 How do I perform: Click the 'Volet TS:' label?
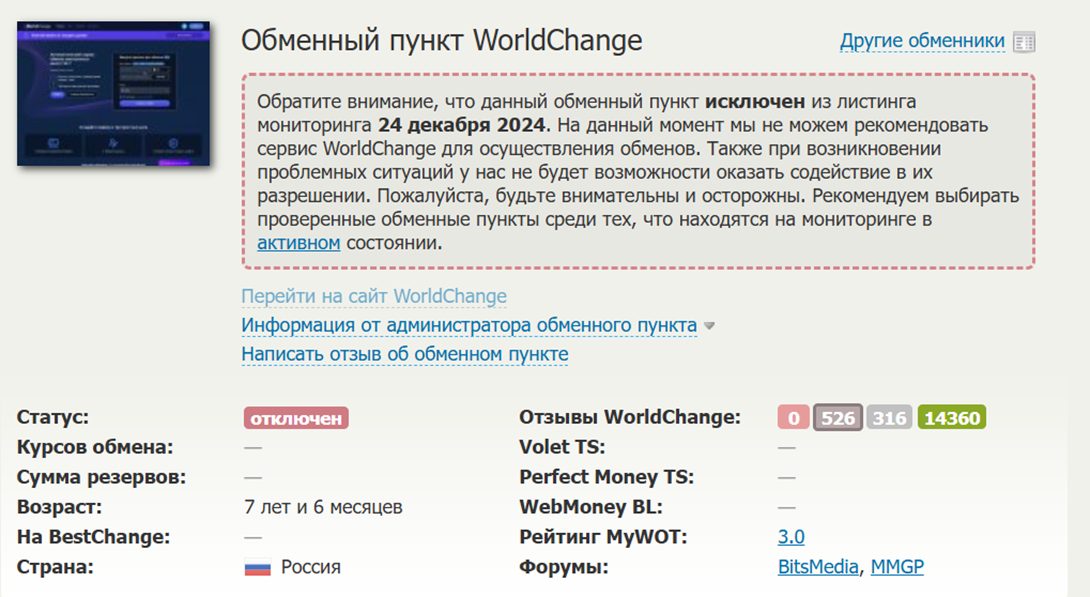click(x=562, y=448)
